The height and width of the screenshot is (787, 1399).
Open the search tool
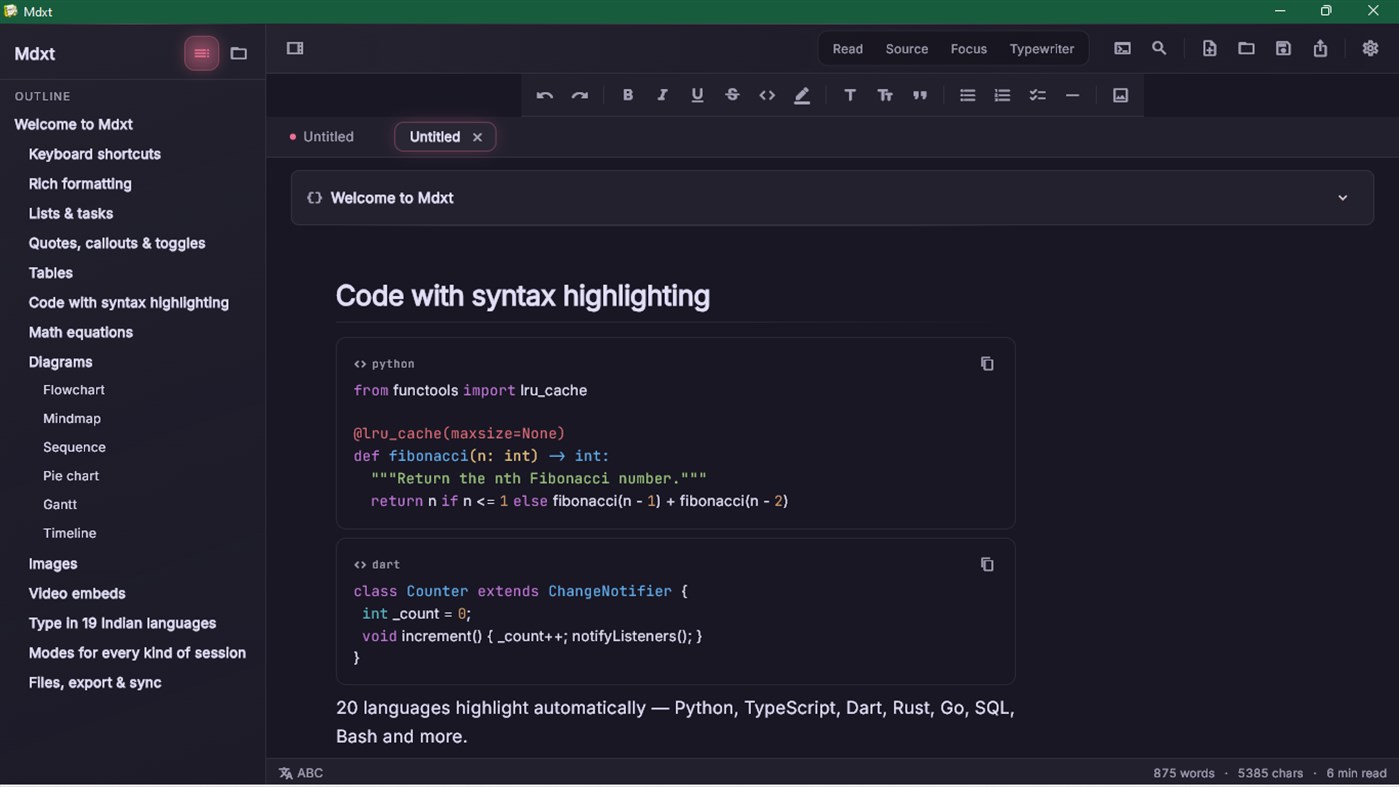[1159, 49]
